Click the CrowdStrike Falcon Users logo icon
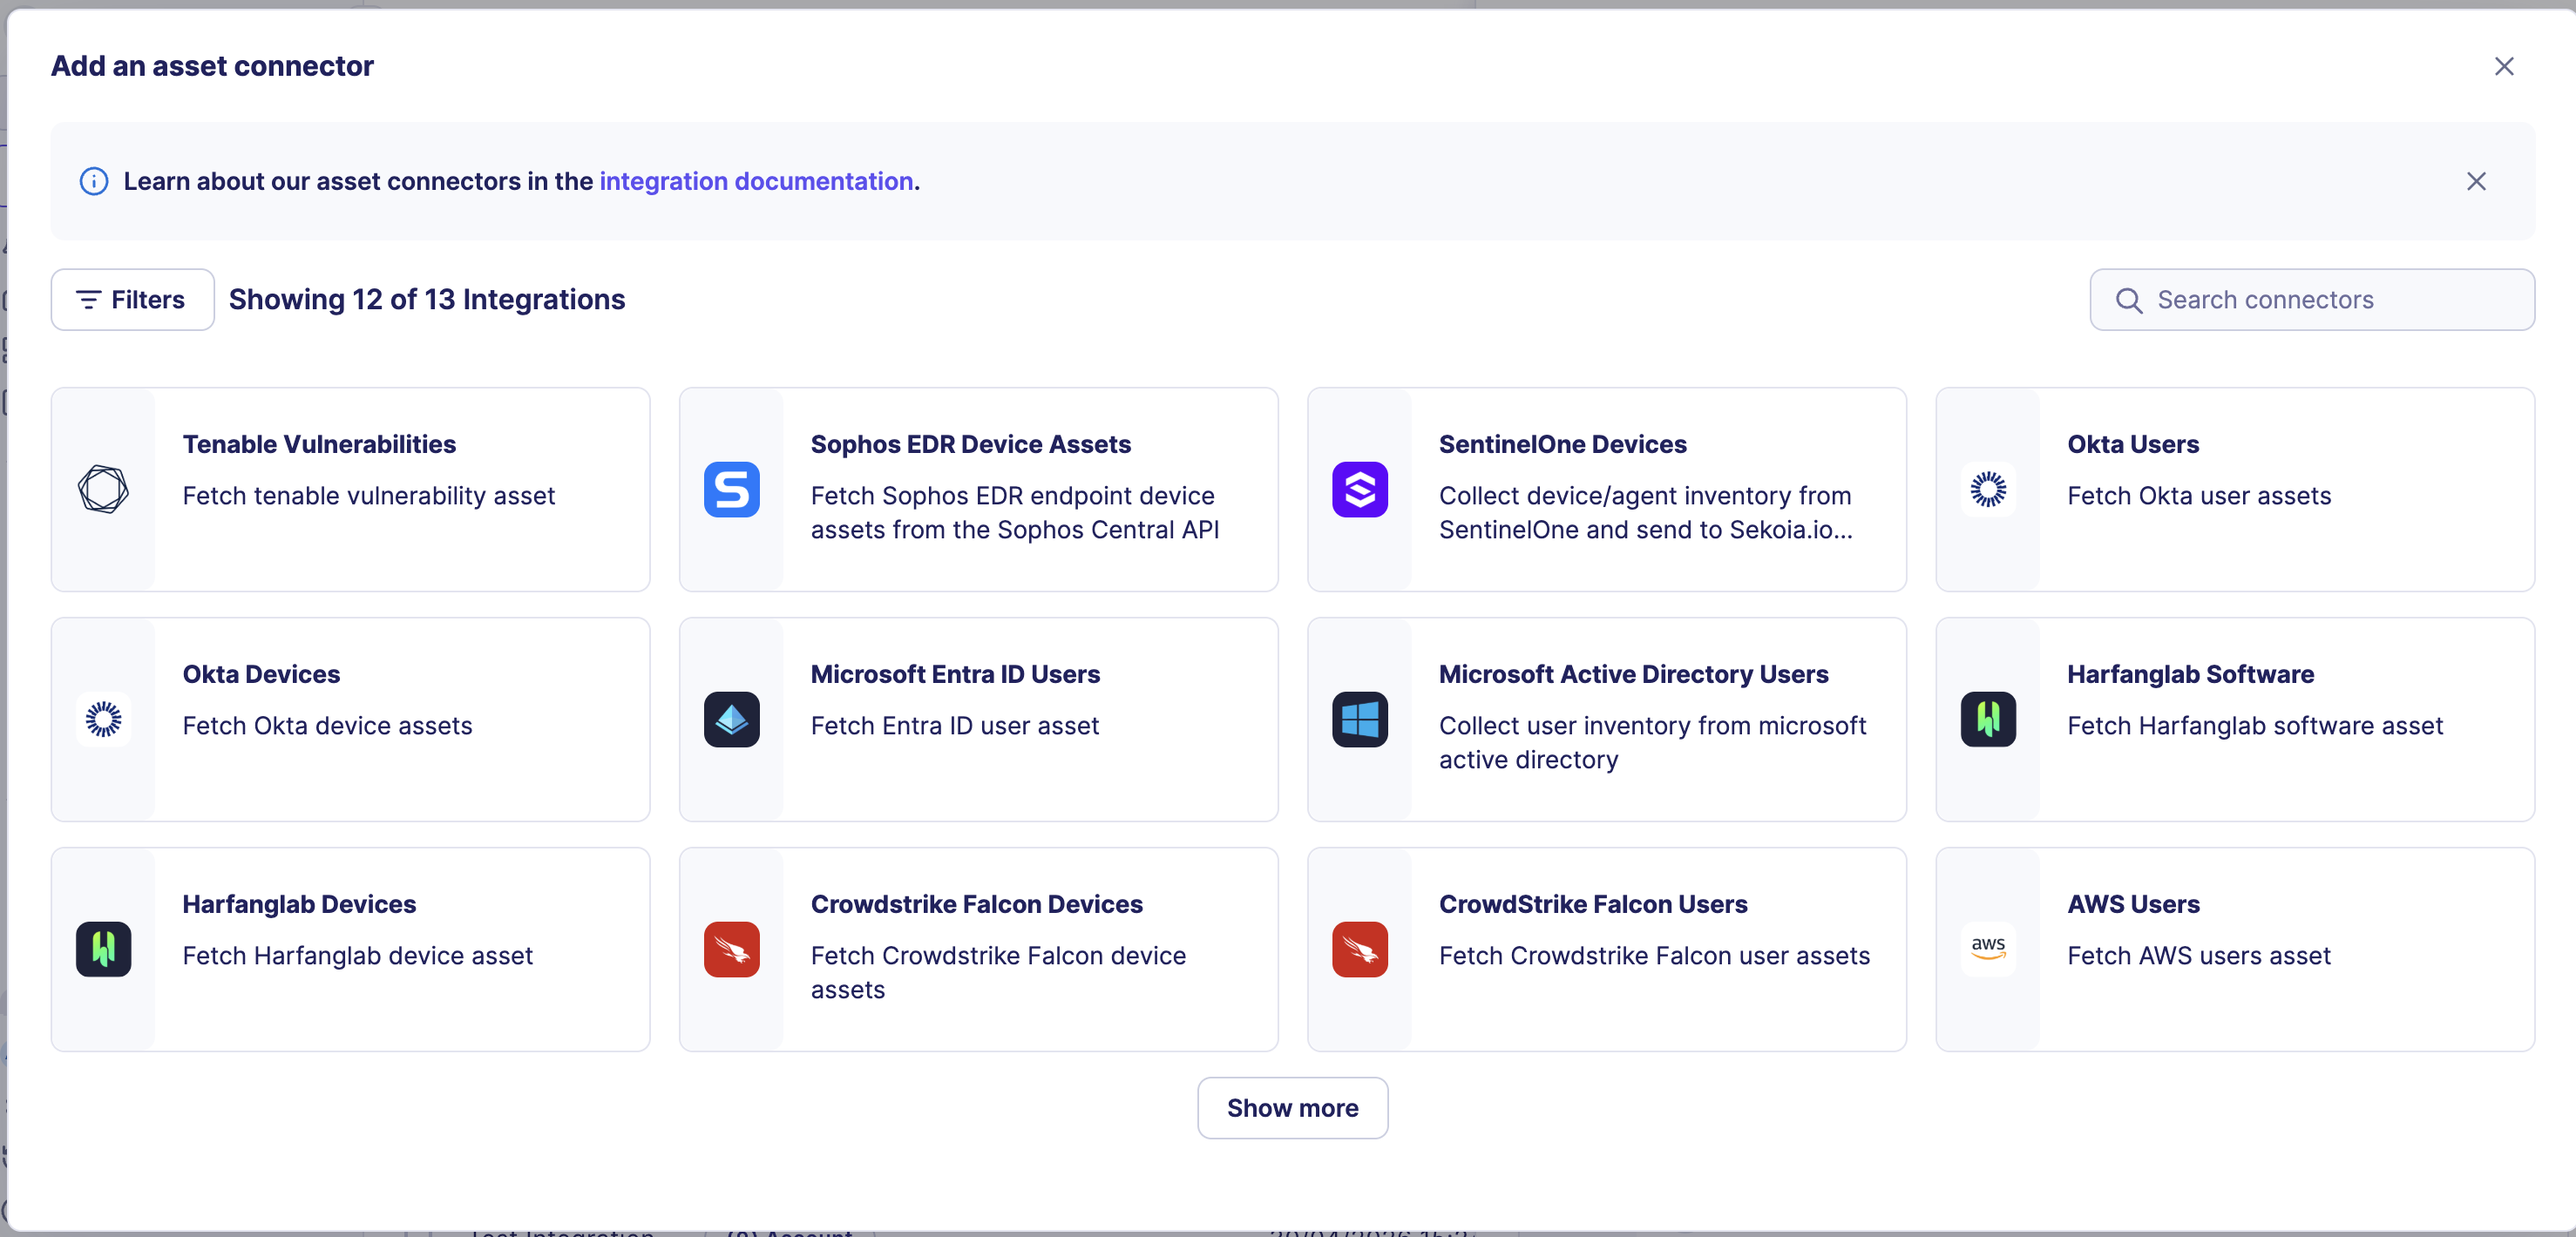Image resolution: width=2576 pixels, height=1237 pixels. pos(1359,949)
